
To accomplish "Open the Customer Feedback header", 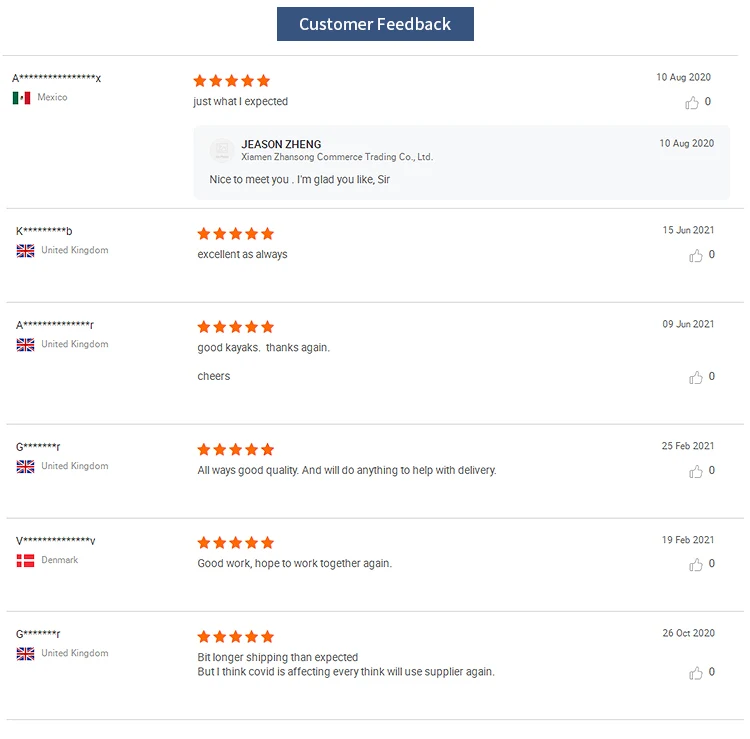I will click(x=375, y=24).
